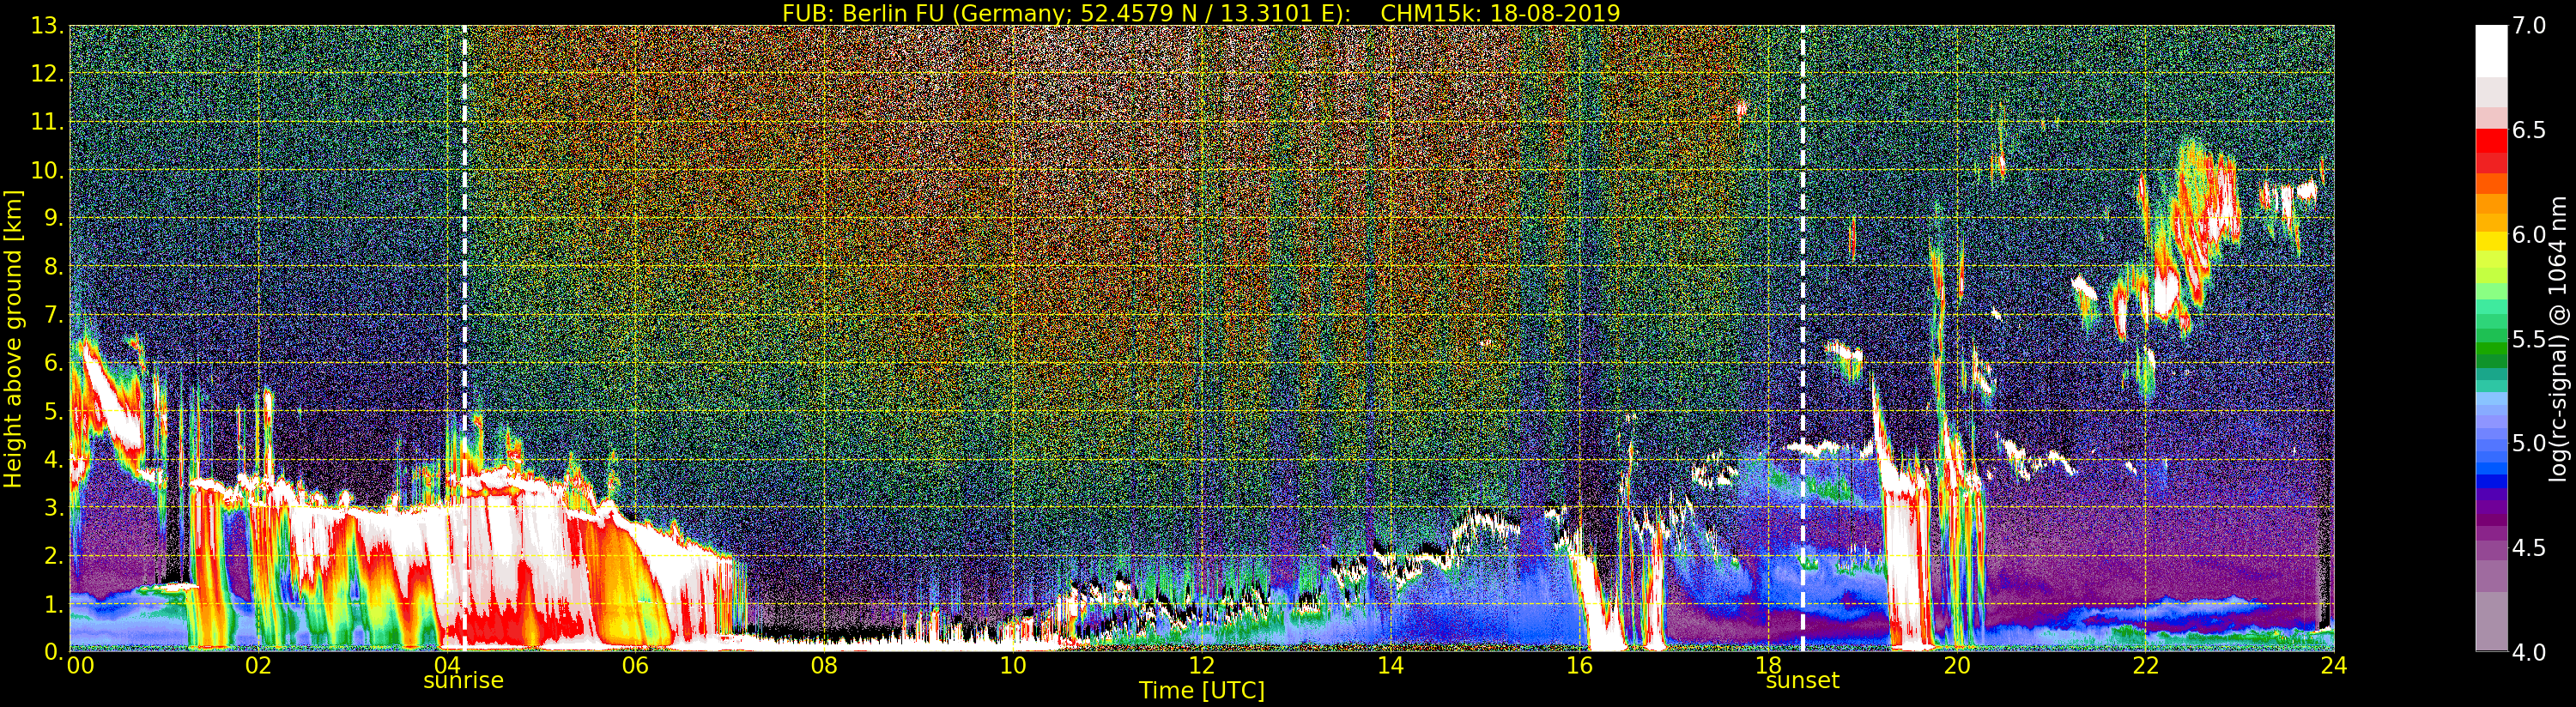Click the "log(rc-signal) @ 1064 nm" colorbar label

[x=2557, y=338]
